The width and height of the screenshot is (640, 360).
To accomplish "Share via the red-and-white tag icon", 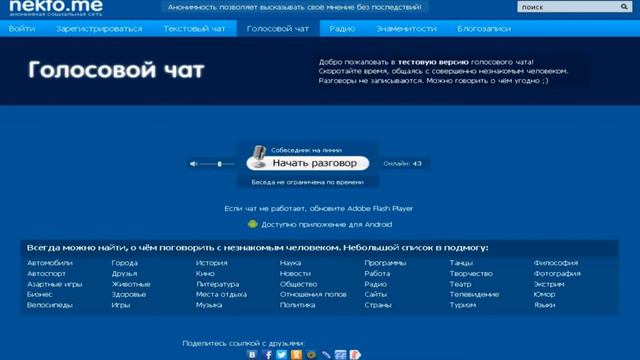I will tap(355, 354).
